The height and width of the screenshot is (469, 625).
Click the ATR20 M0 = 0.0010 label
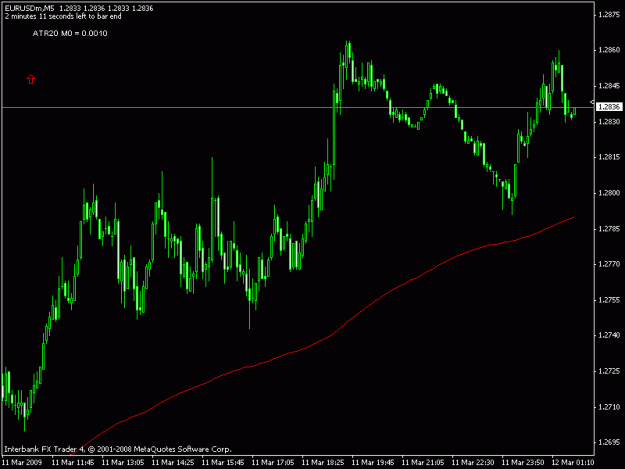coord(70,33)
